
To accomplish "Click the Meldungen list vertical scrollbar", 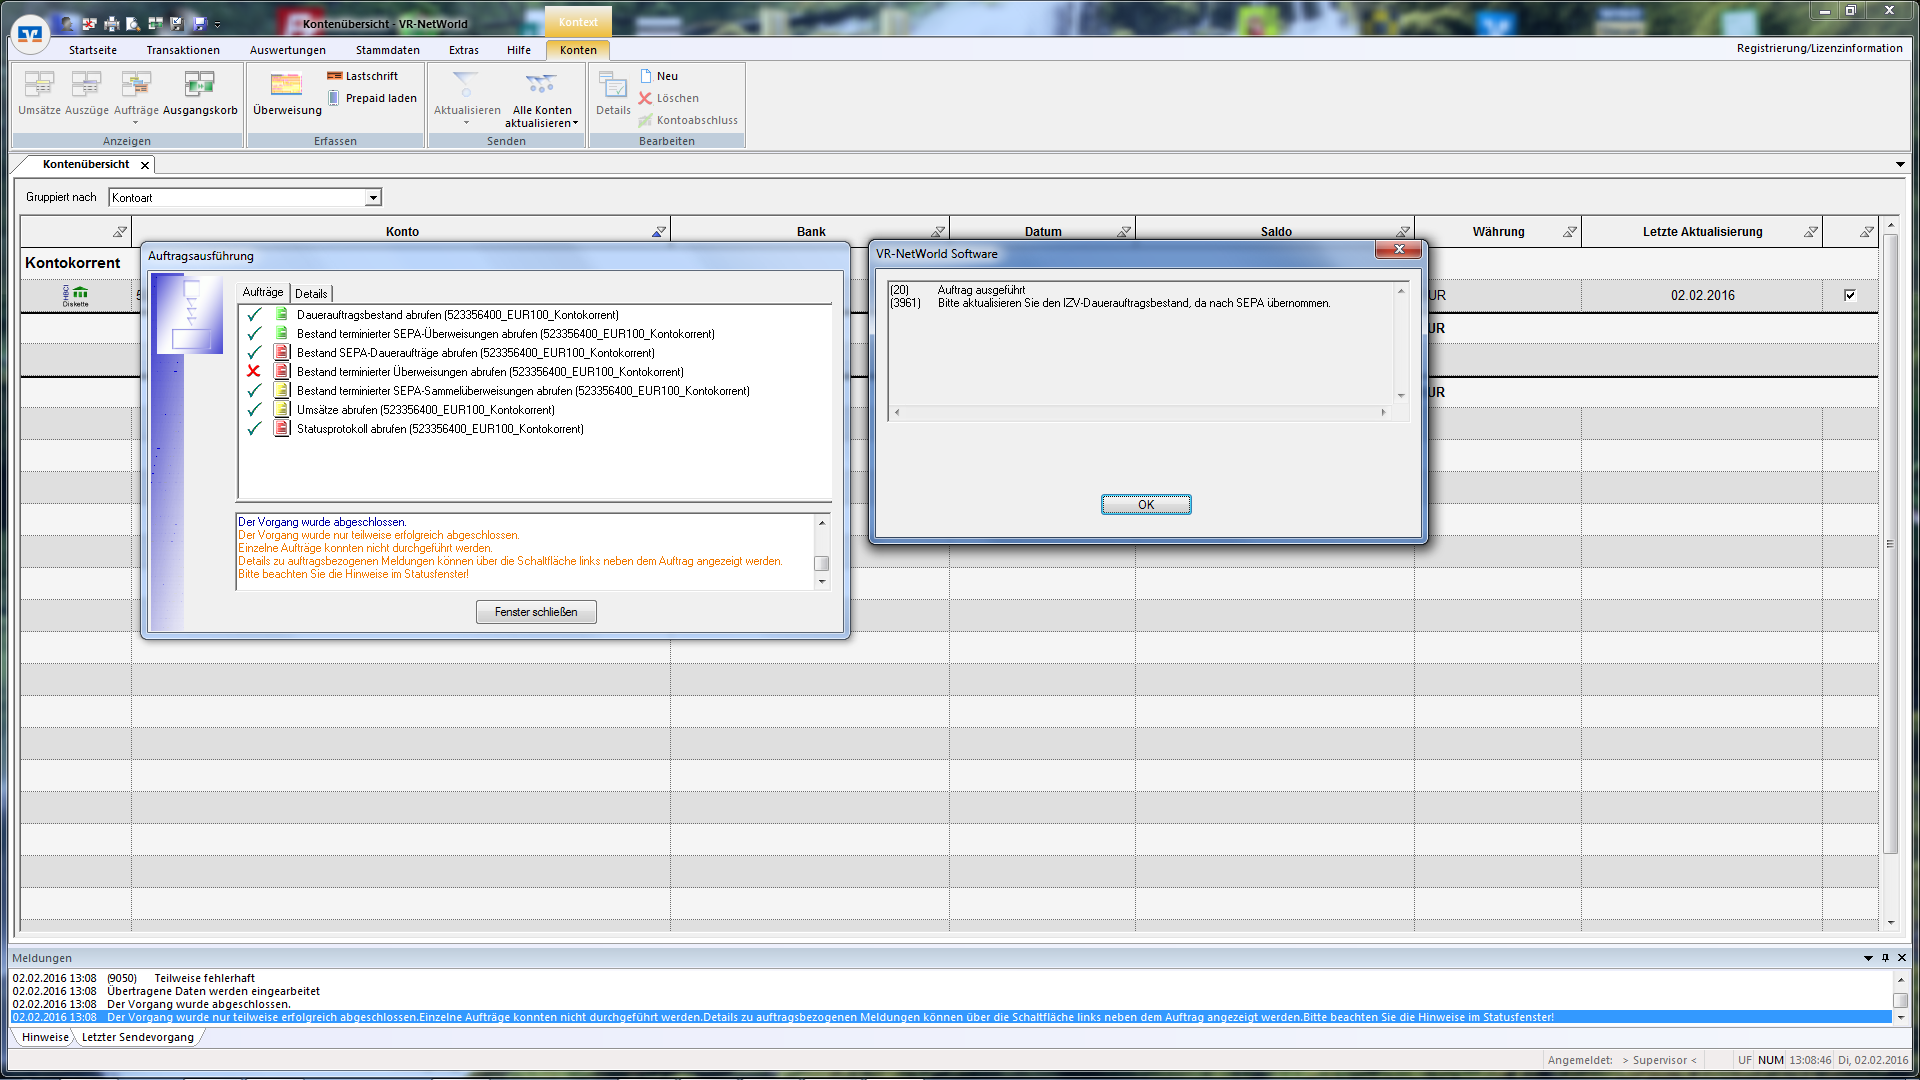I will point(1900,998).
